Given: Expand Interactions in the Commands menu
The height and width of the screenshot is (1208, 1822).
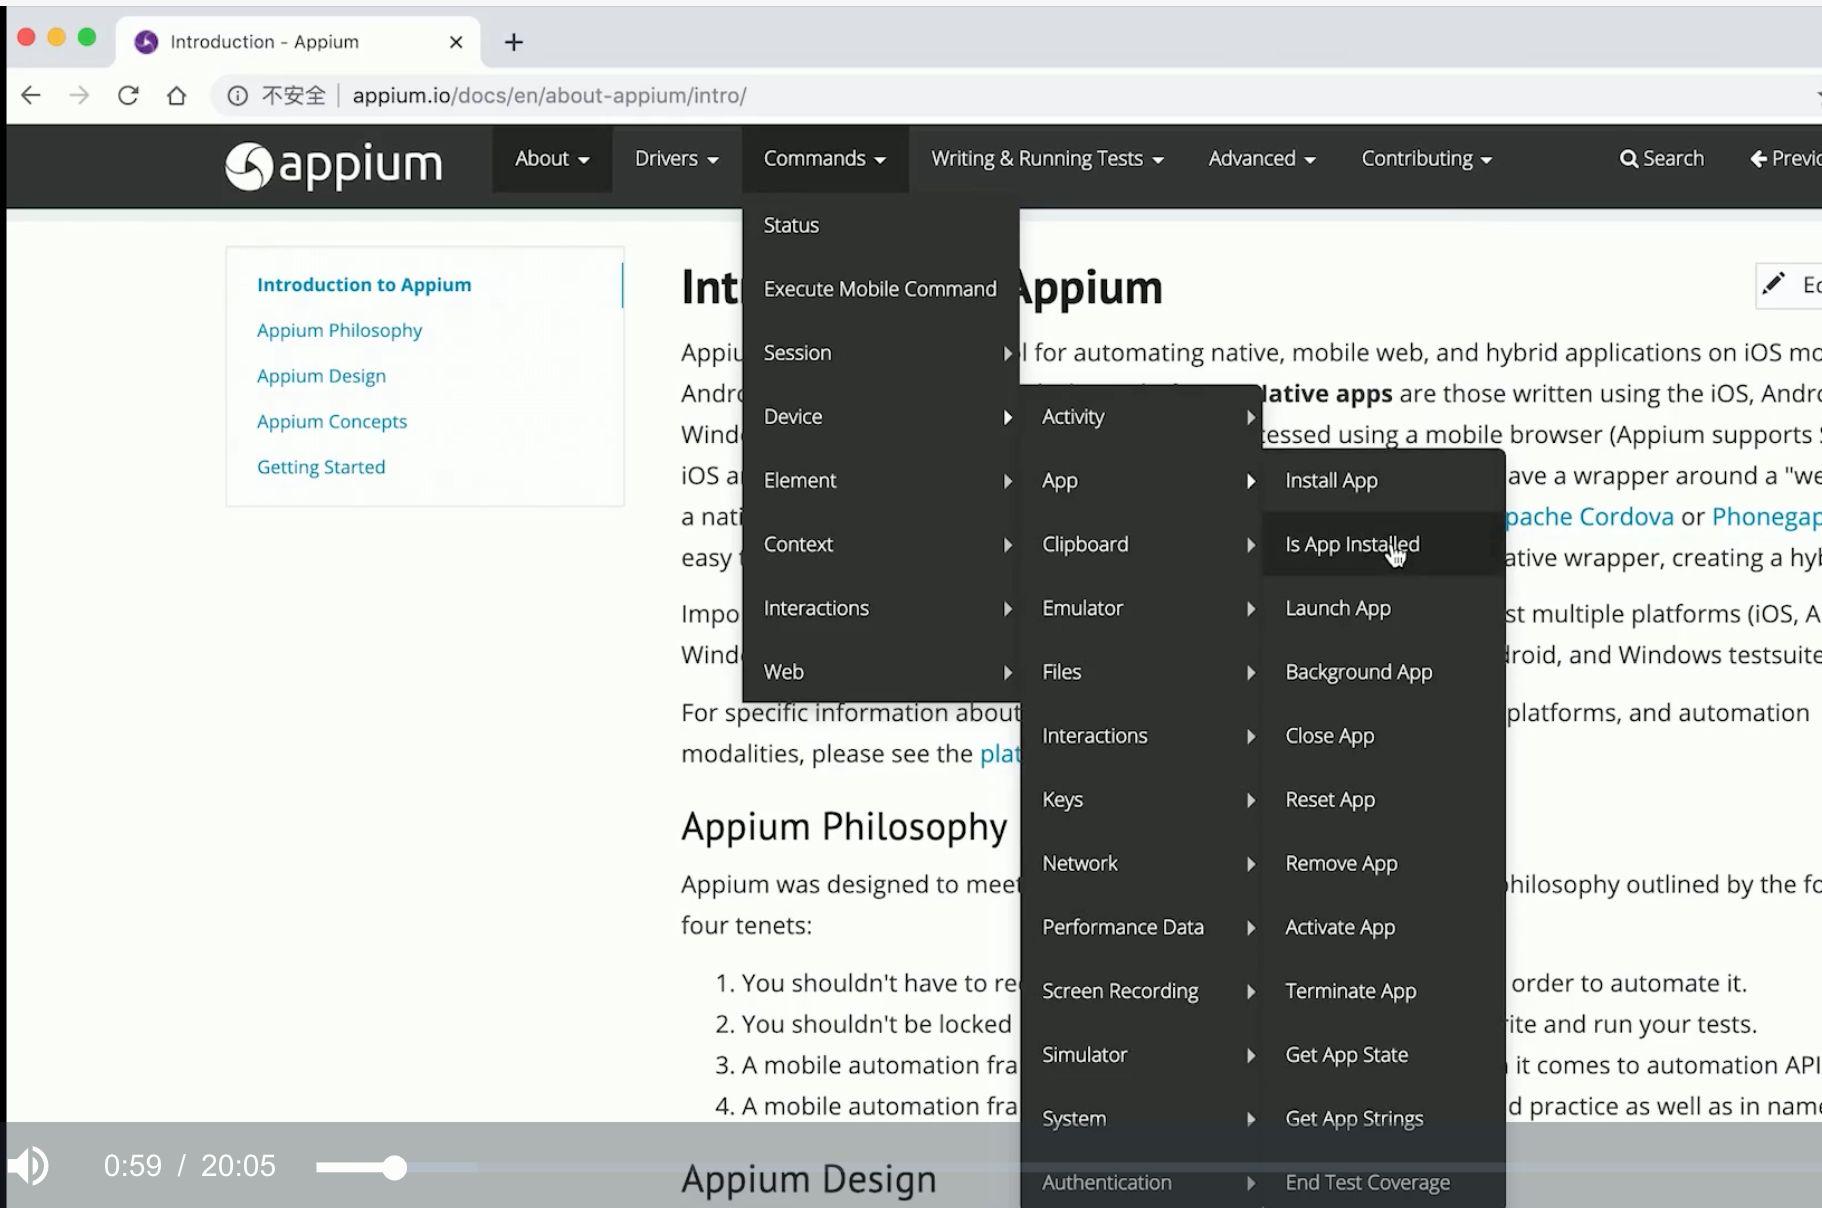Looking at the screenshot, I should tap(881, 608).
